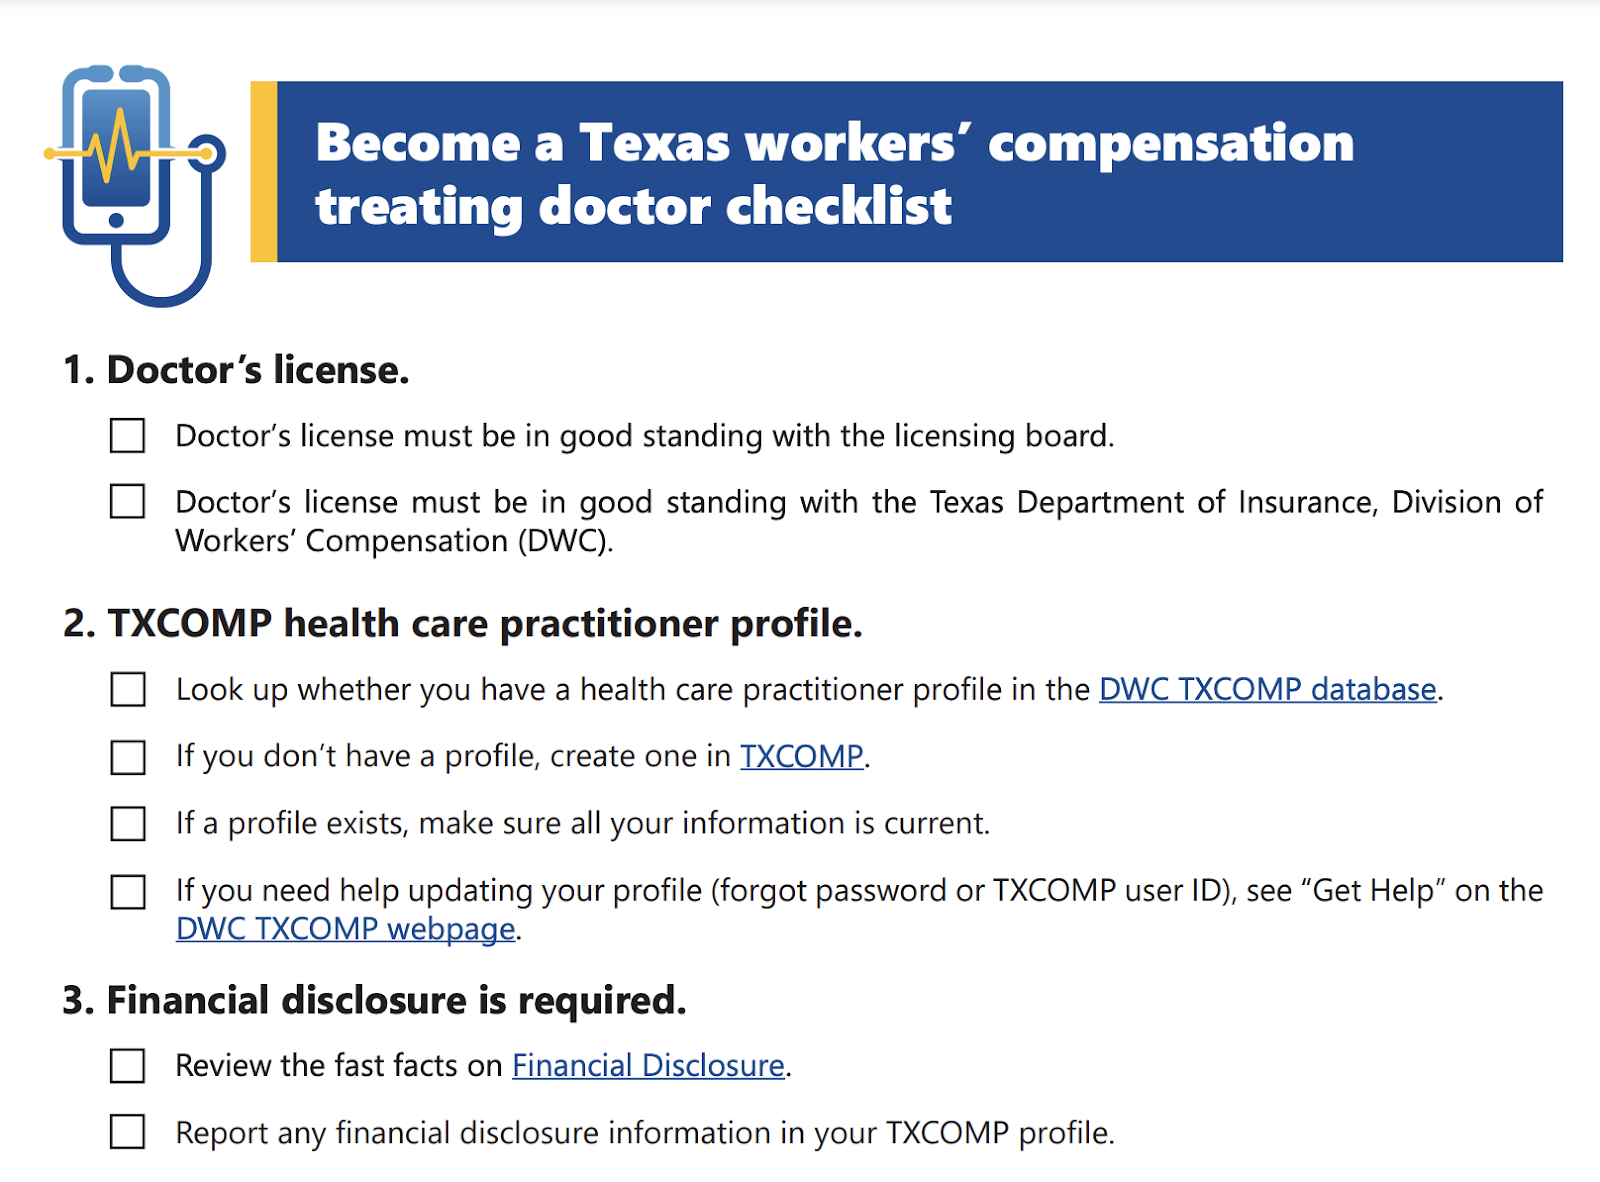Click the yellow accent bar beside title

263,172
